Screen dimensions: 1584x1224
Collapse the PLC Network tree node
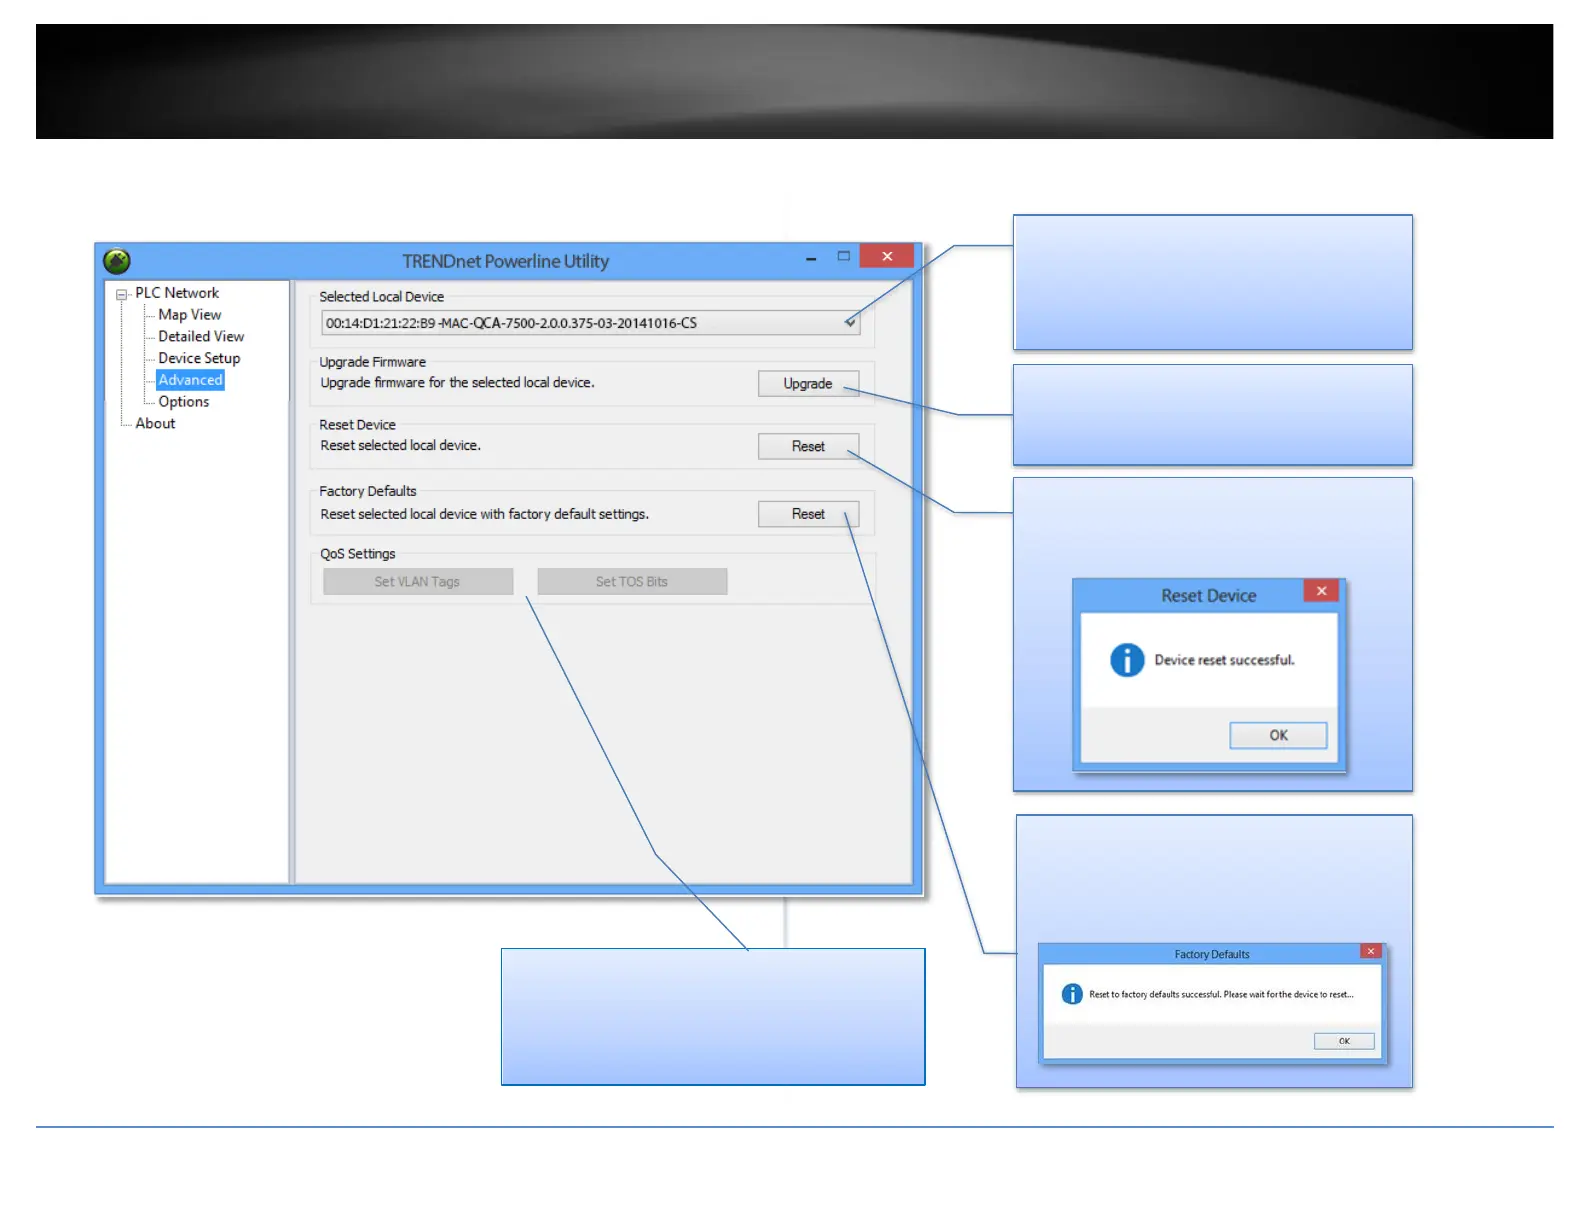pyautogui.click(x=121, y=294)
